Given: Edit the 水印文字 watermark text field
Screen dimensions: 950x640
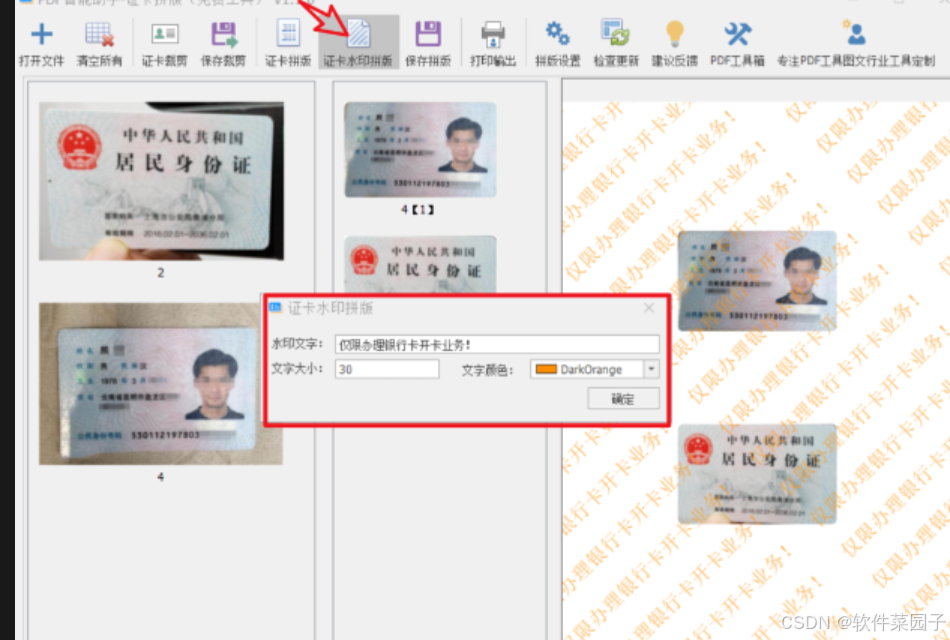Looking at the screenshot, I should (x=497, y=344).
